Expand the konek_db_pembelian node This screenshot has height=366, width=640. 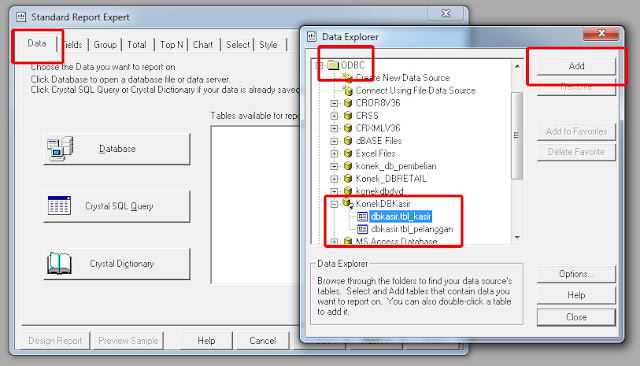tap(334, 166)
